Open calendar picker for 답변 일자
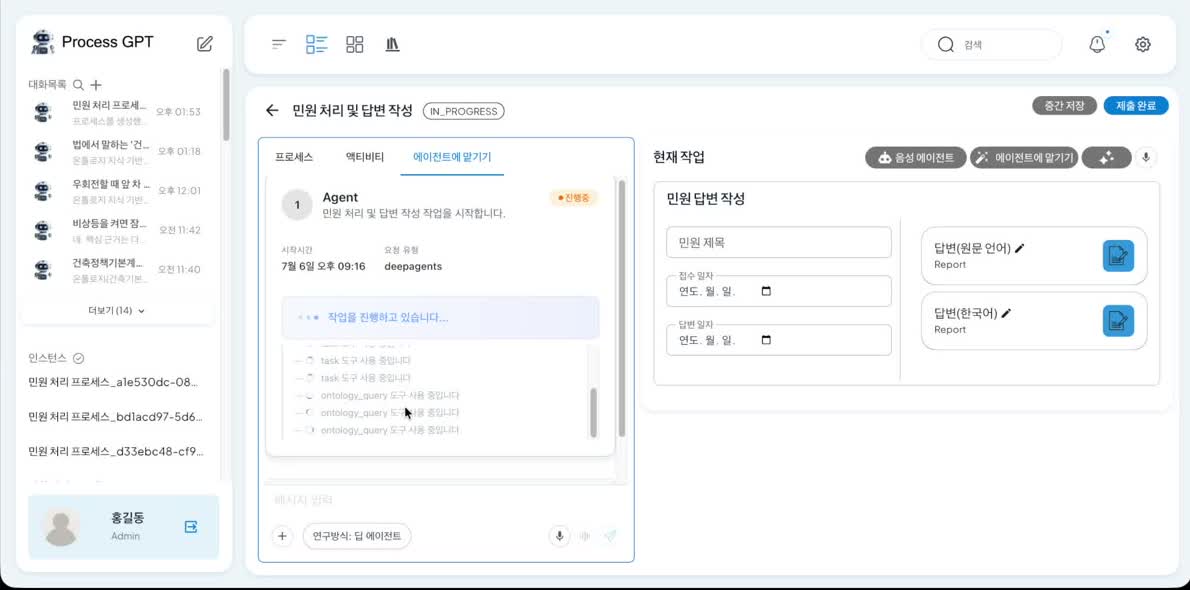Image resolution: width=1190 pixels, height=590 pixels. coord(766,339)
